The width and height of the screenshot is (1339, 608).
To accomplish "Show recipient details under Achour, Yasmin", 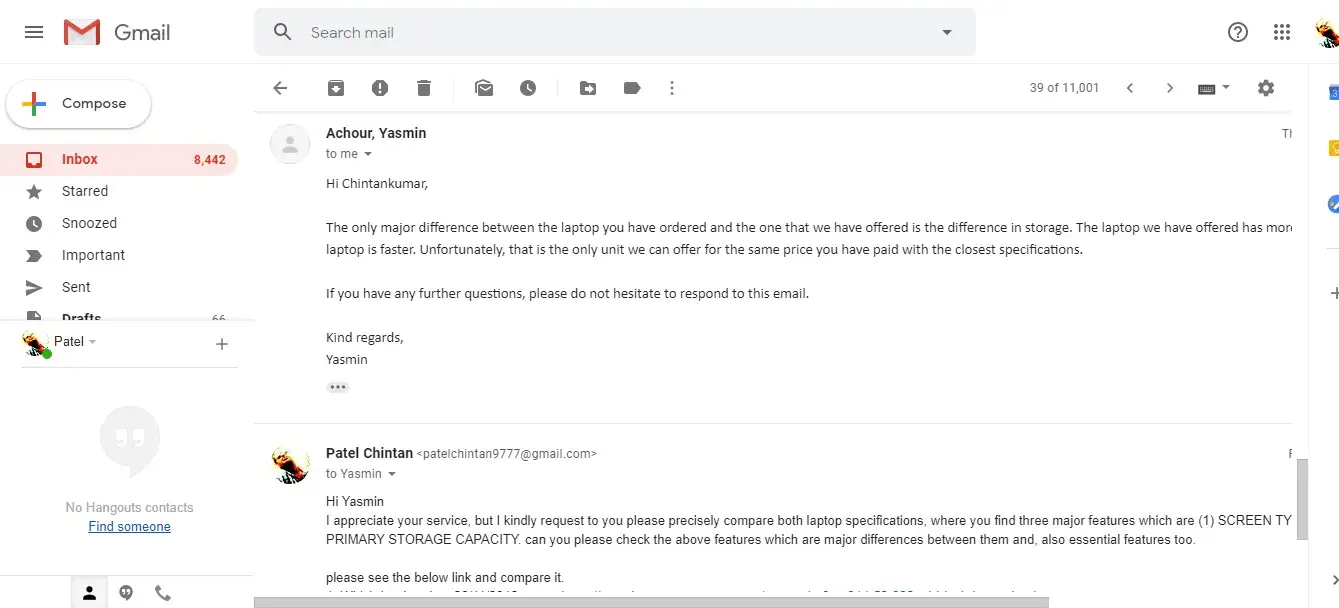I will (x=368, y=154).
